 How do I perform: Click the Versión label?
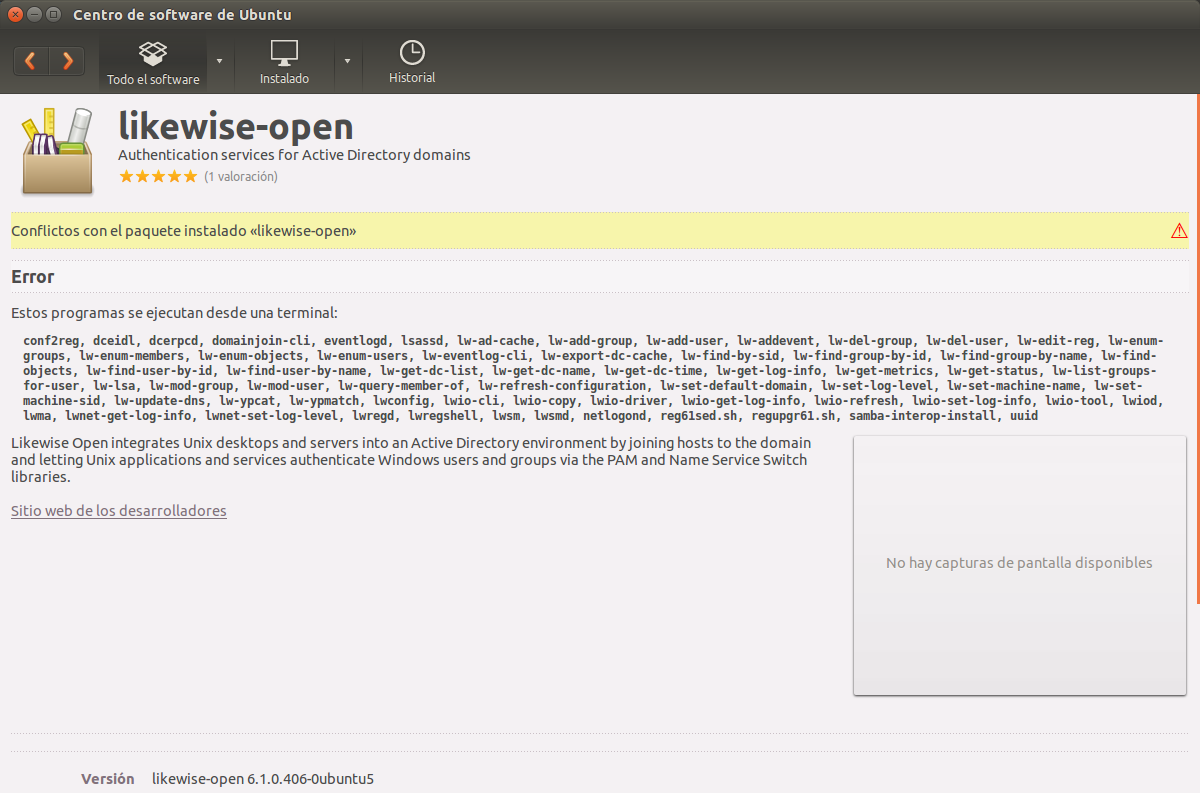click(108, 779)
